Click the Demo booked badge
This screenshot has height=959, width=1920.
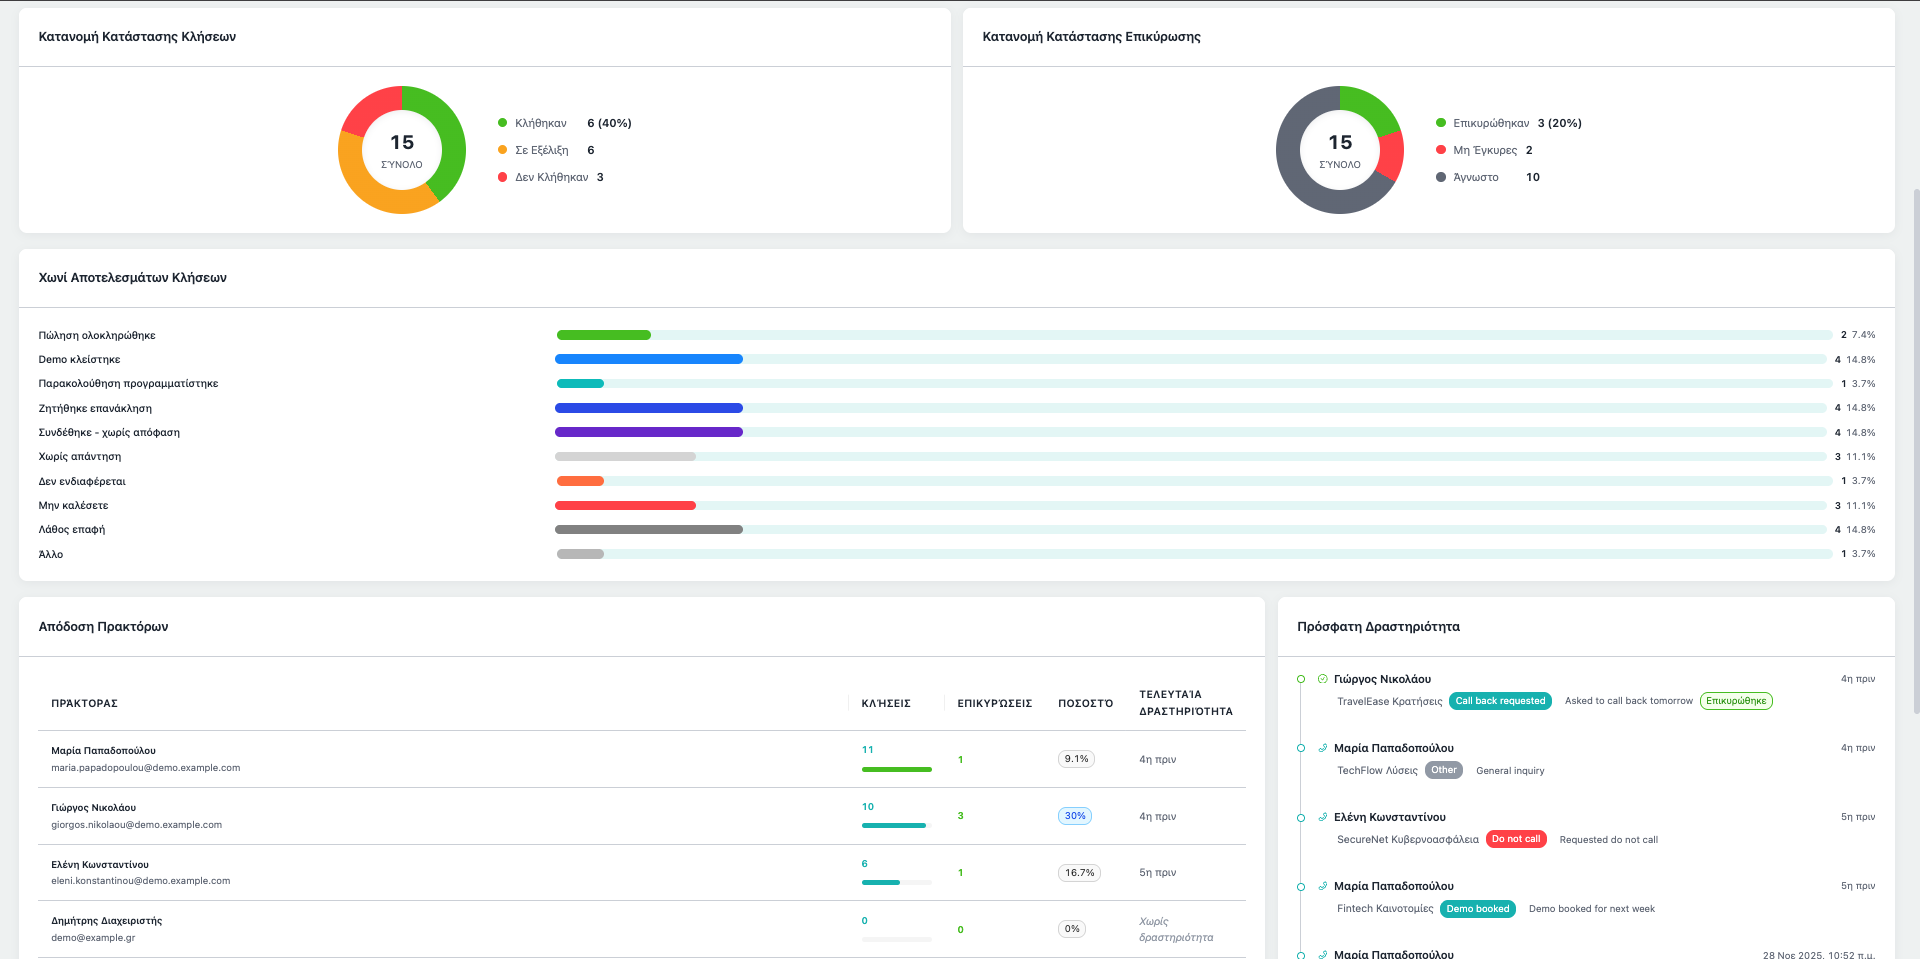1477,909
